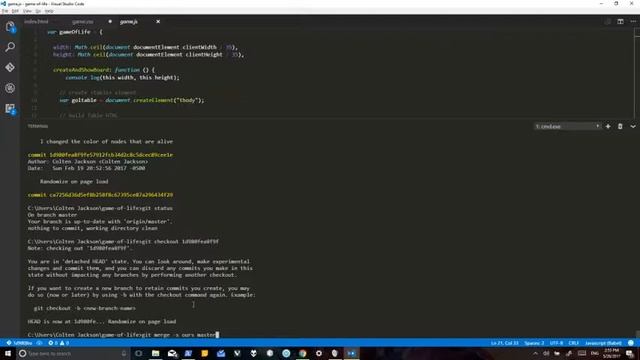Open the Extensions view in activity bar
Image resolution: width=640 pixels, height=360 pixels.
coord(10,109)
